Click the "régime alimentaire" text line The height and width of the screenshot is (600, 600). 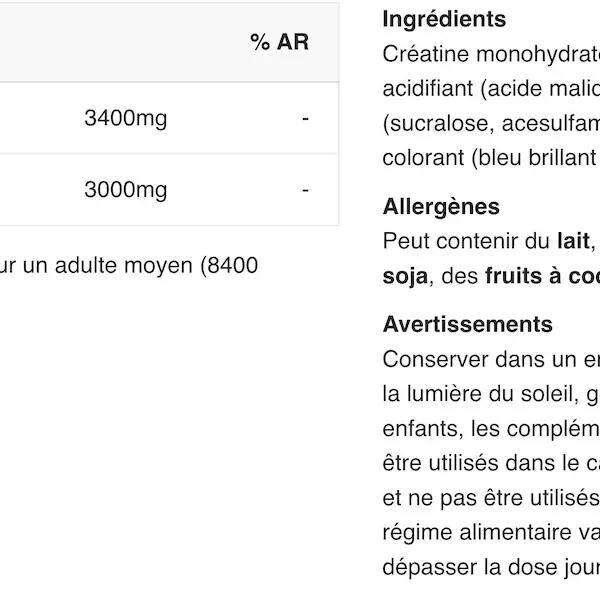tap(490, 533)
